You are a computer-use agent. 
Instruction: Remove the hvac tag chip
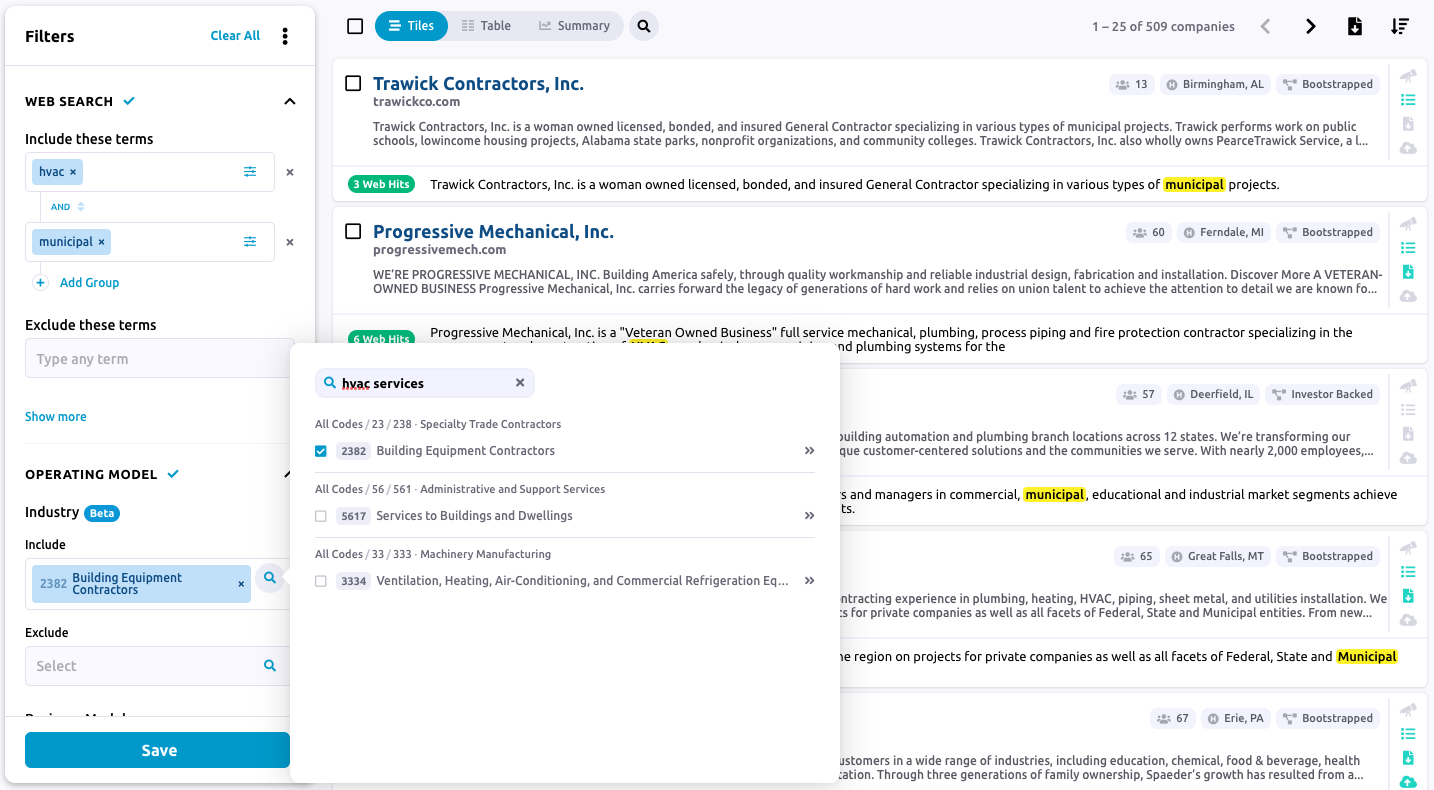pos(73,172)
